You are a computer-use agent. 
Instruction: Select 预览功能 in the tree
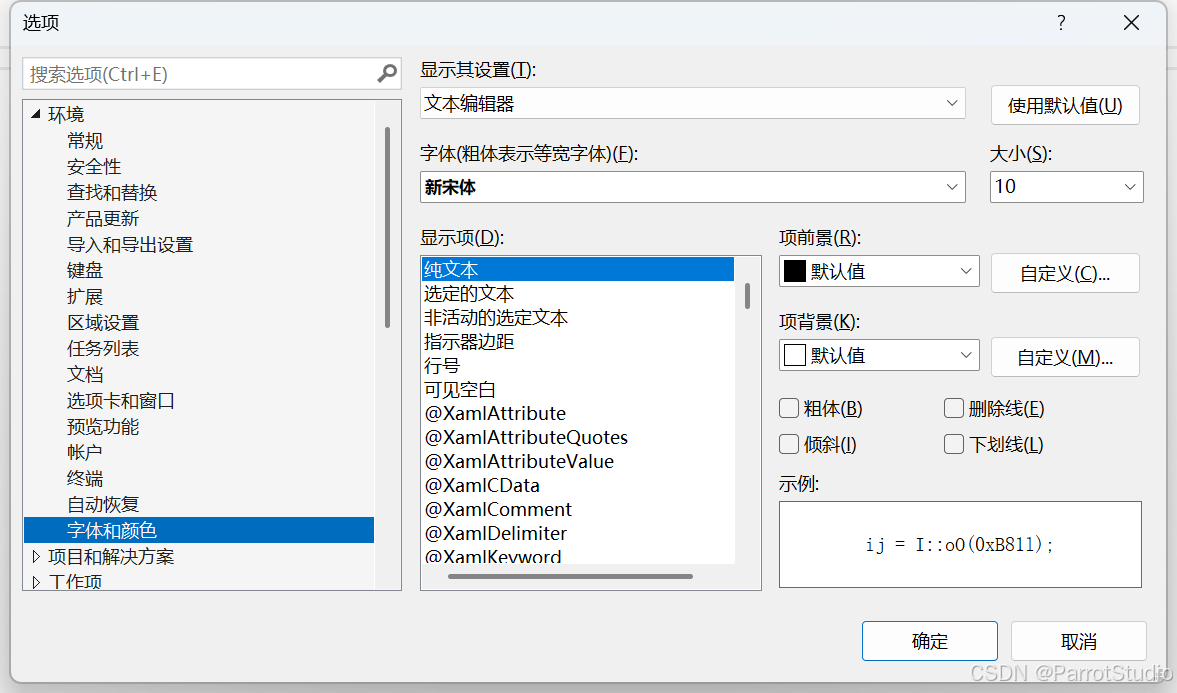pyautogui.click(x=103, y=426)
